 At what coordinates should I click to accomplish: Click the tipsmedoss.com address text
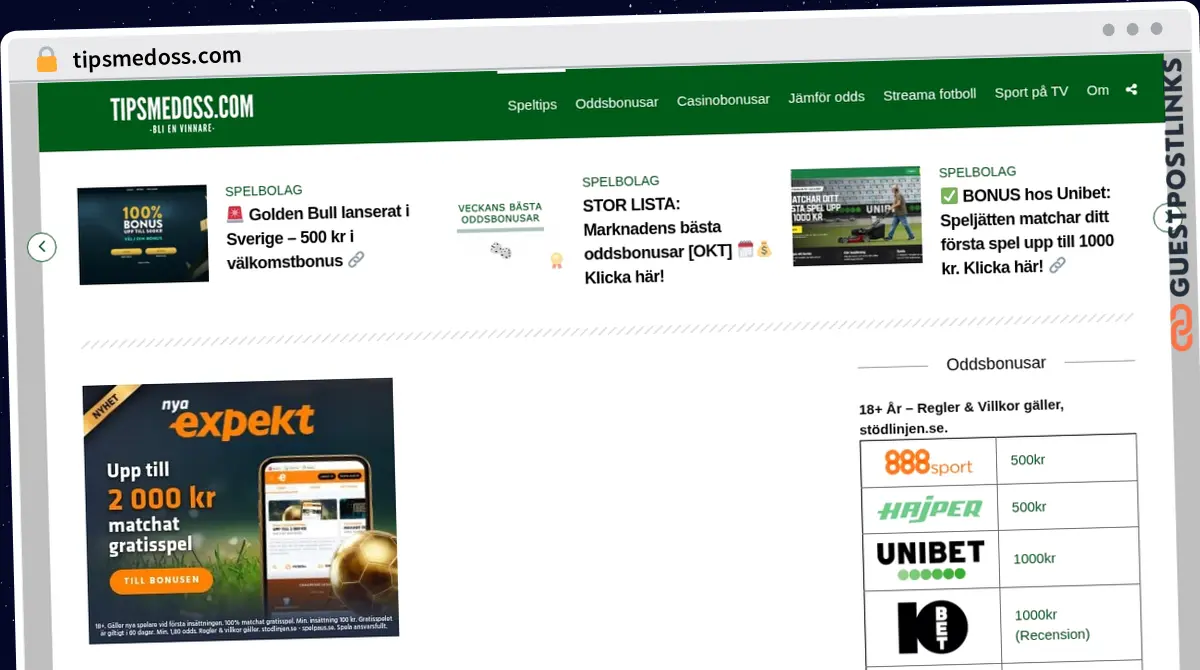coord(157,57)
